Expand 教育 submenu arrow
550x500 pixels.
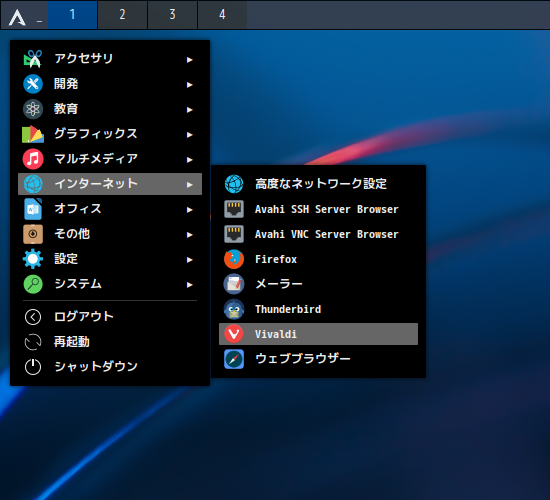click(189, 110)
